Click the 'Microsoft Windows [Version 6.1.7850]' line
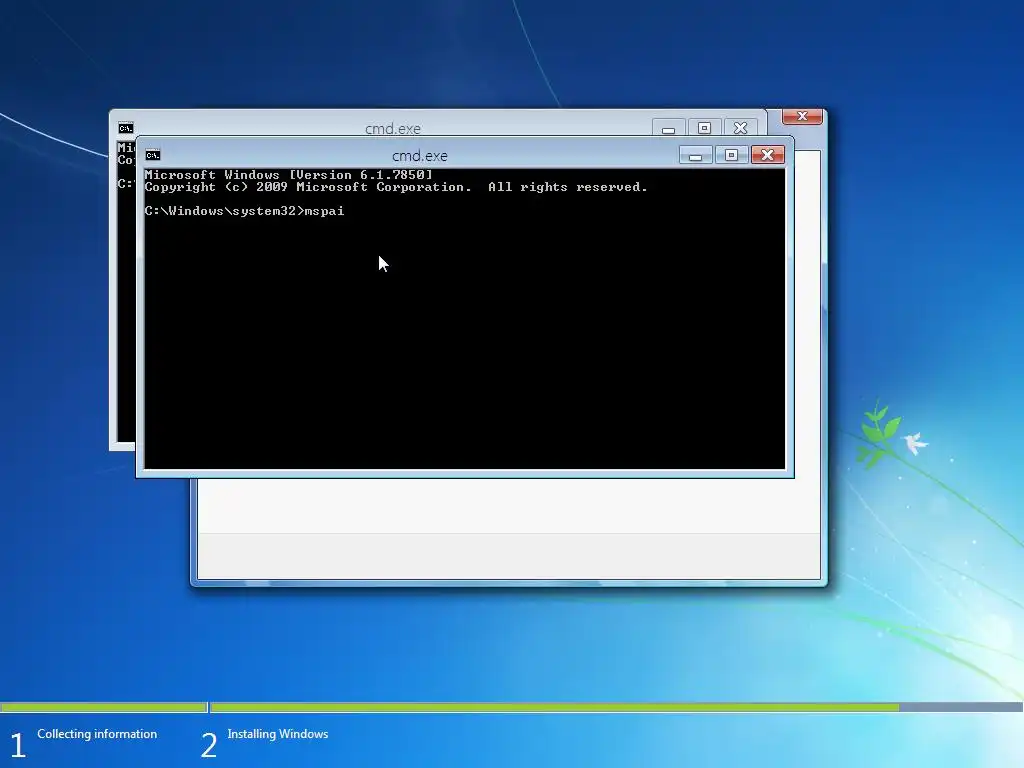The image size is (1024, 768). tap(288, 174)
